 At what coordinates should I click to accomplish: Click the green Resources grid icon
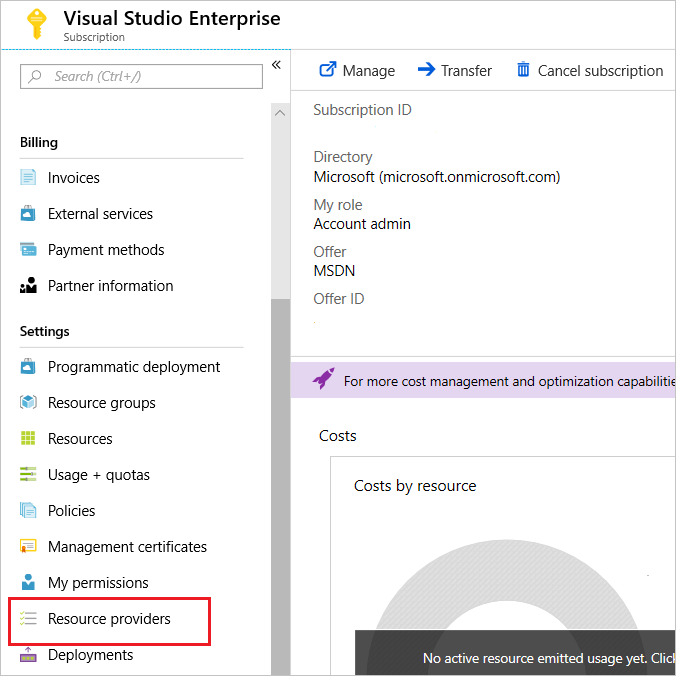pyautogui.click(x=28, y=438)
